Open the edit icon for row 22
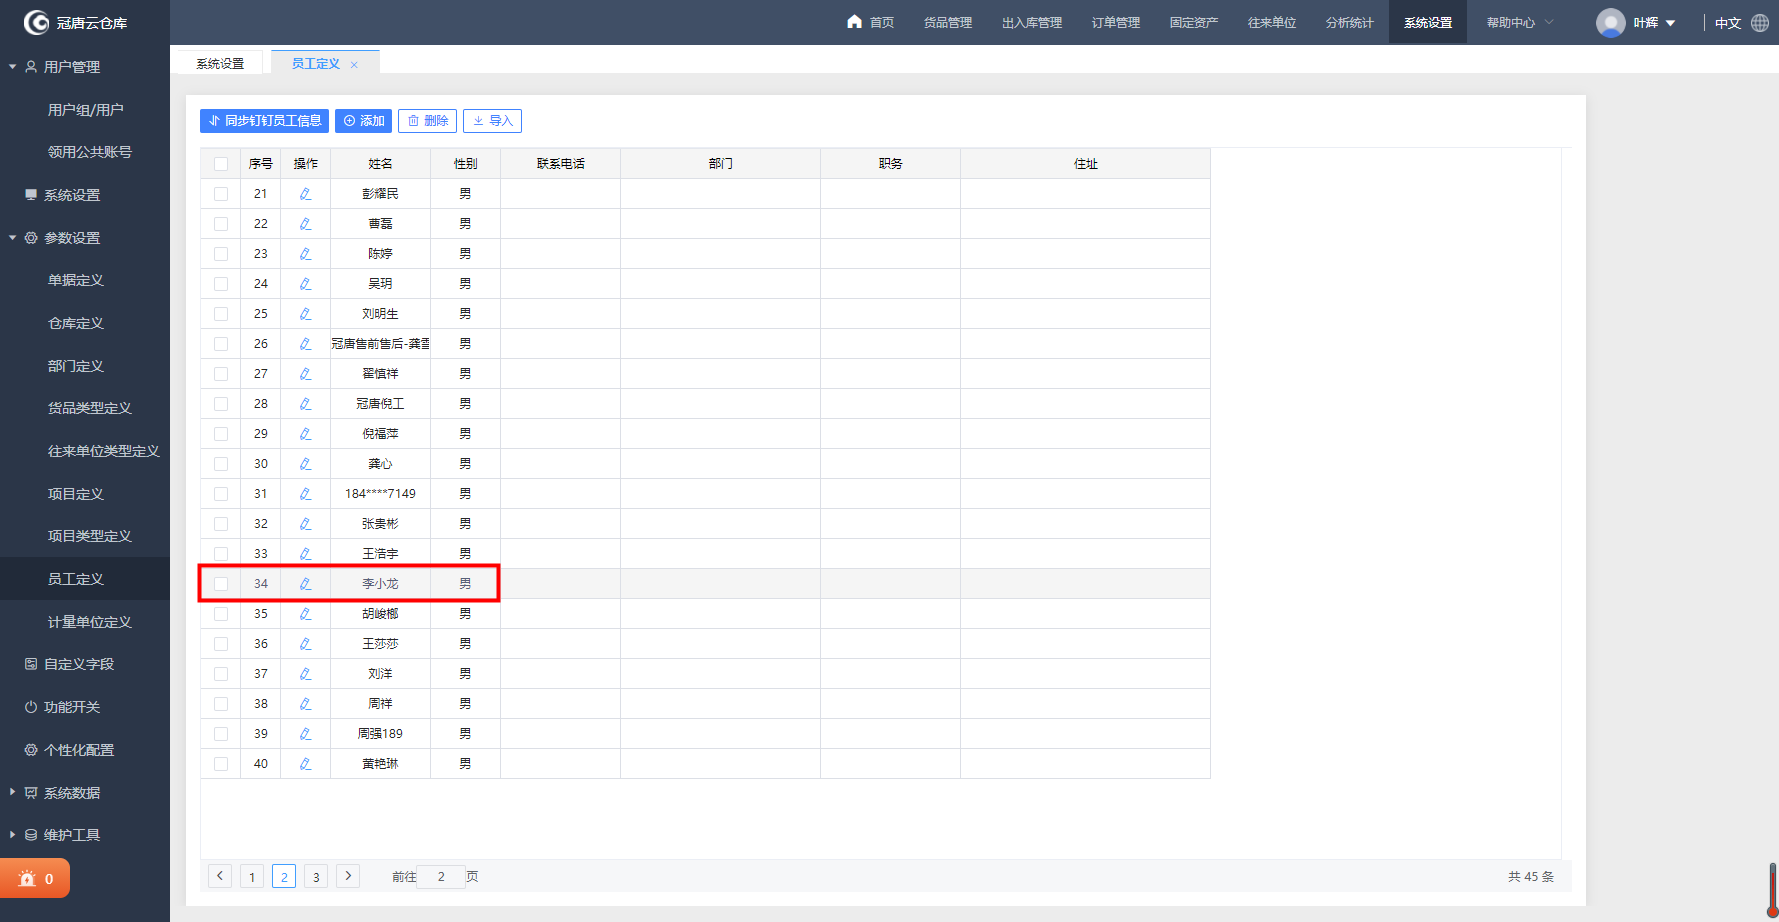The image size is (1779, 922). [305, 224]
